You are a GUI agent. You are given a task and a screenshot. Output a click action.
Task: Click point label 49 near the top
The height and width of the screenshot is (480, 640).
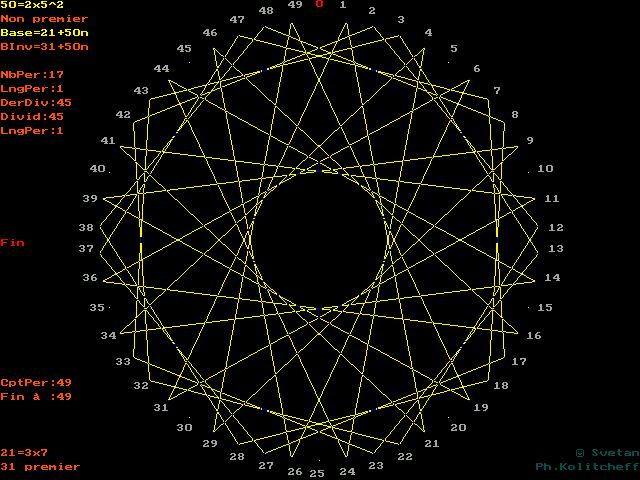point(295,5)
